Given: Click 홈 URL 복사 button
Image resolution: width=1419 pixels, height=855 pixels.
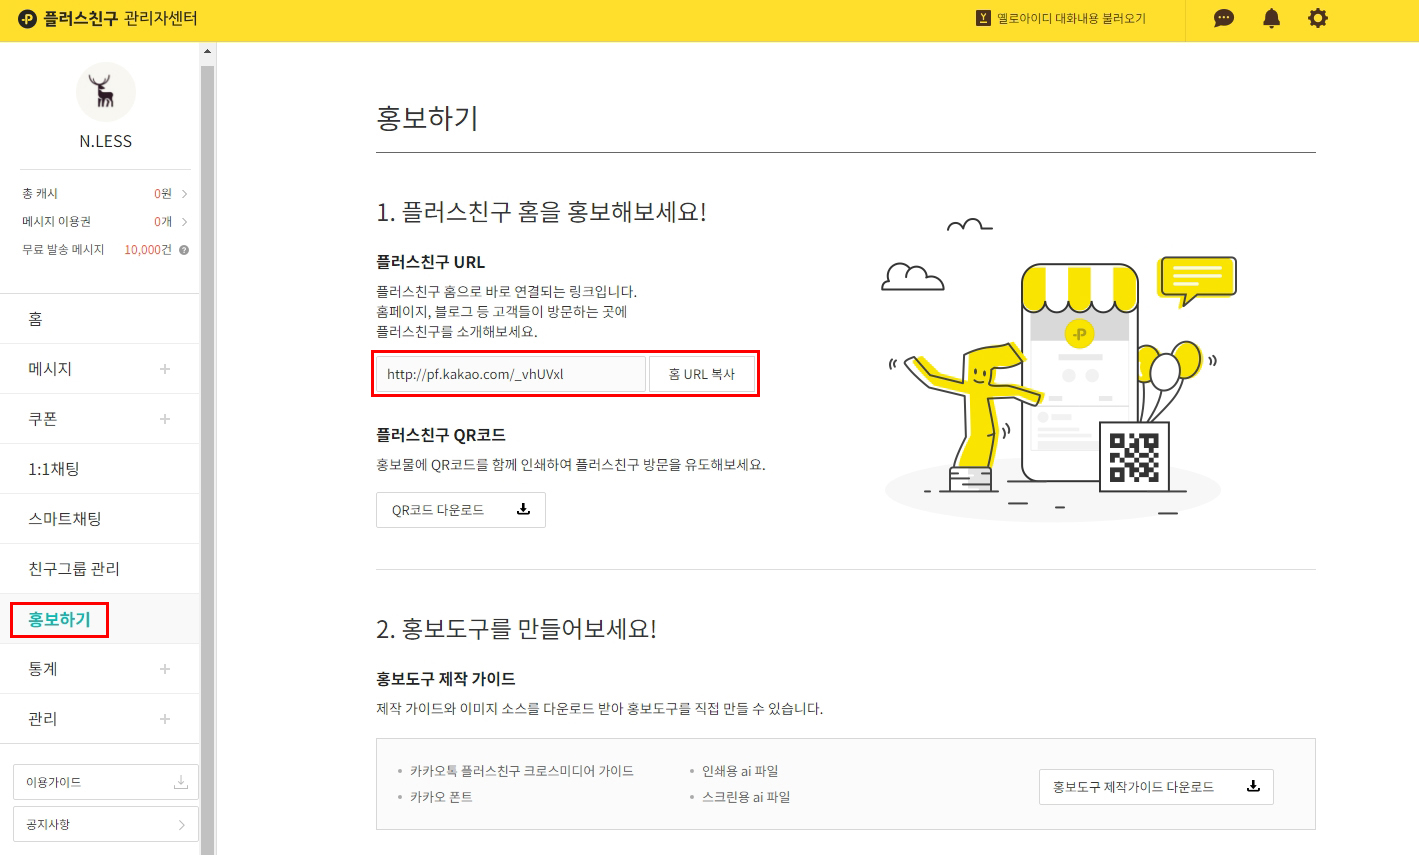Looking at the screenshot, I should pos(702,374).
